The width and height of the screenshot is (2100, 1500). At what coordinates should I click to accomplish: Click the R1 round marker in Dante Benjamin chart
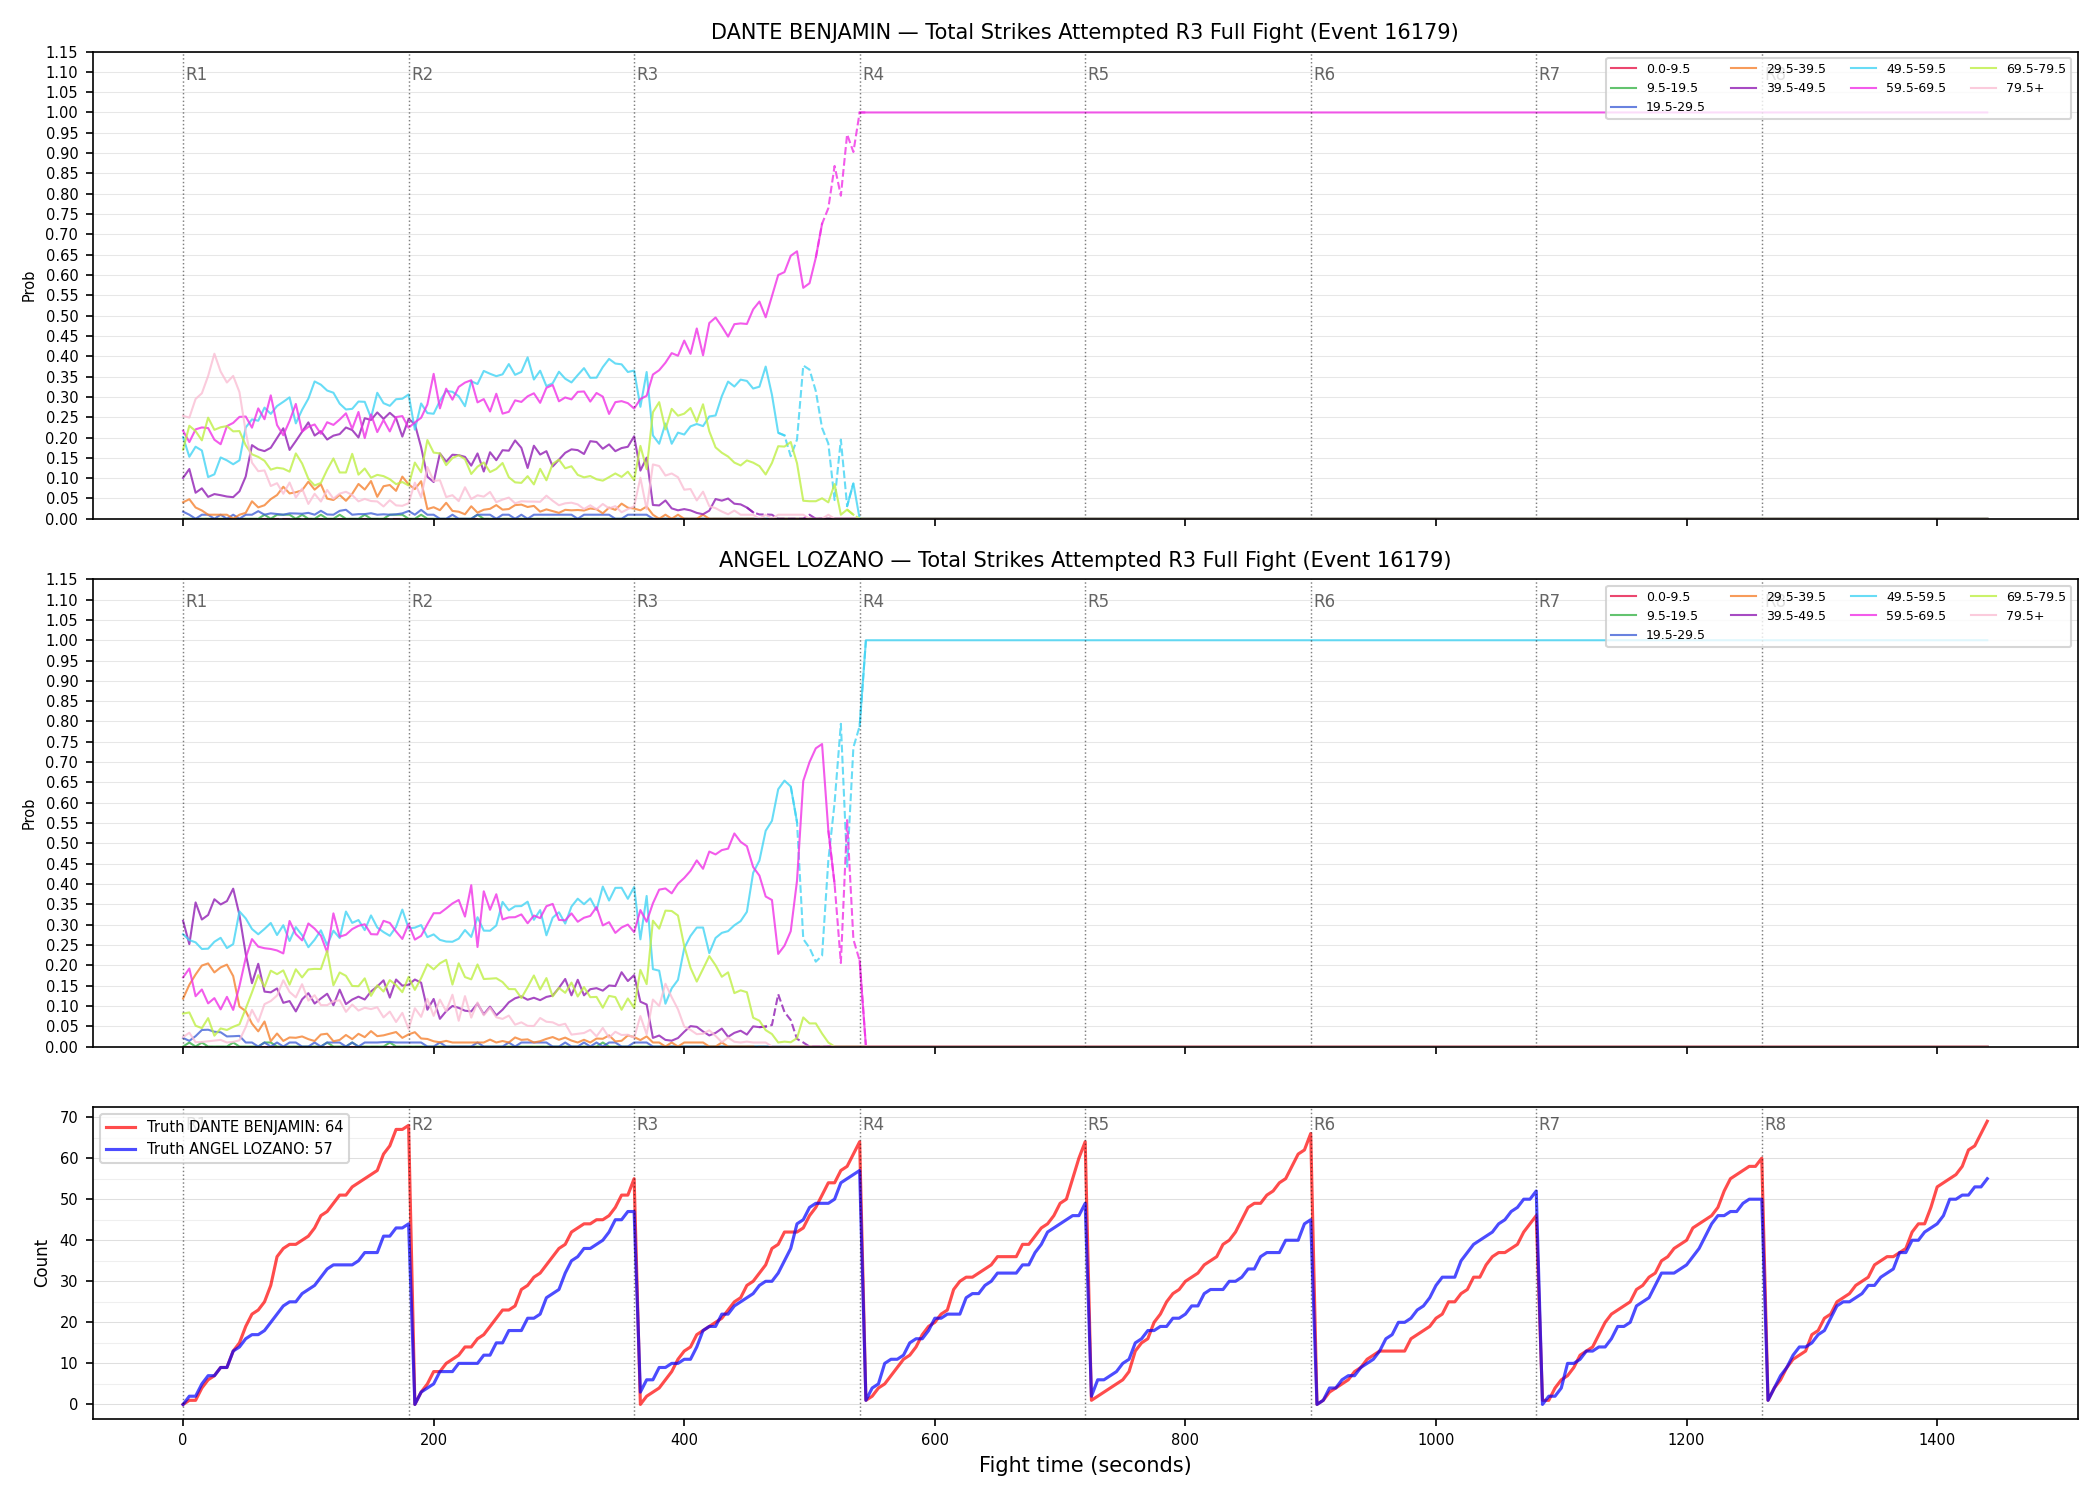click(196, 74)
